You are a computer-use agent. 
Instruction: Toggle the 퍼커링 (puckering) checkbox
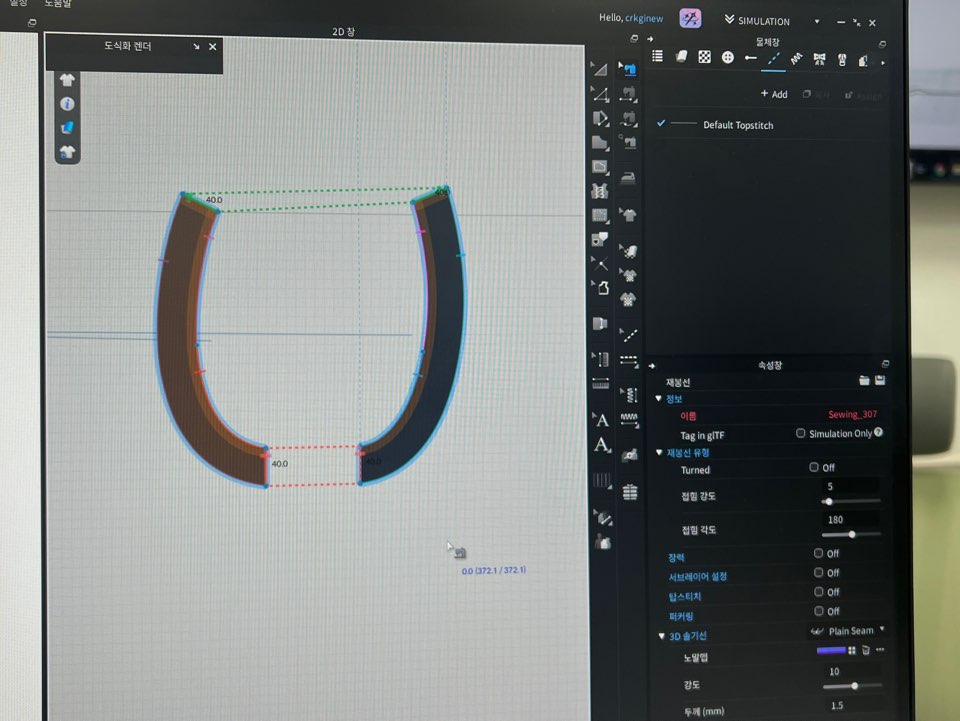point(819,611)
